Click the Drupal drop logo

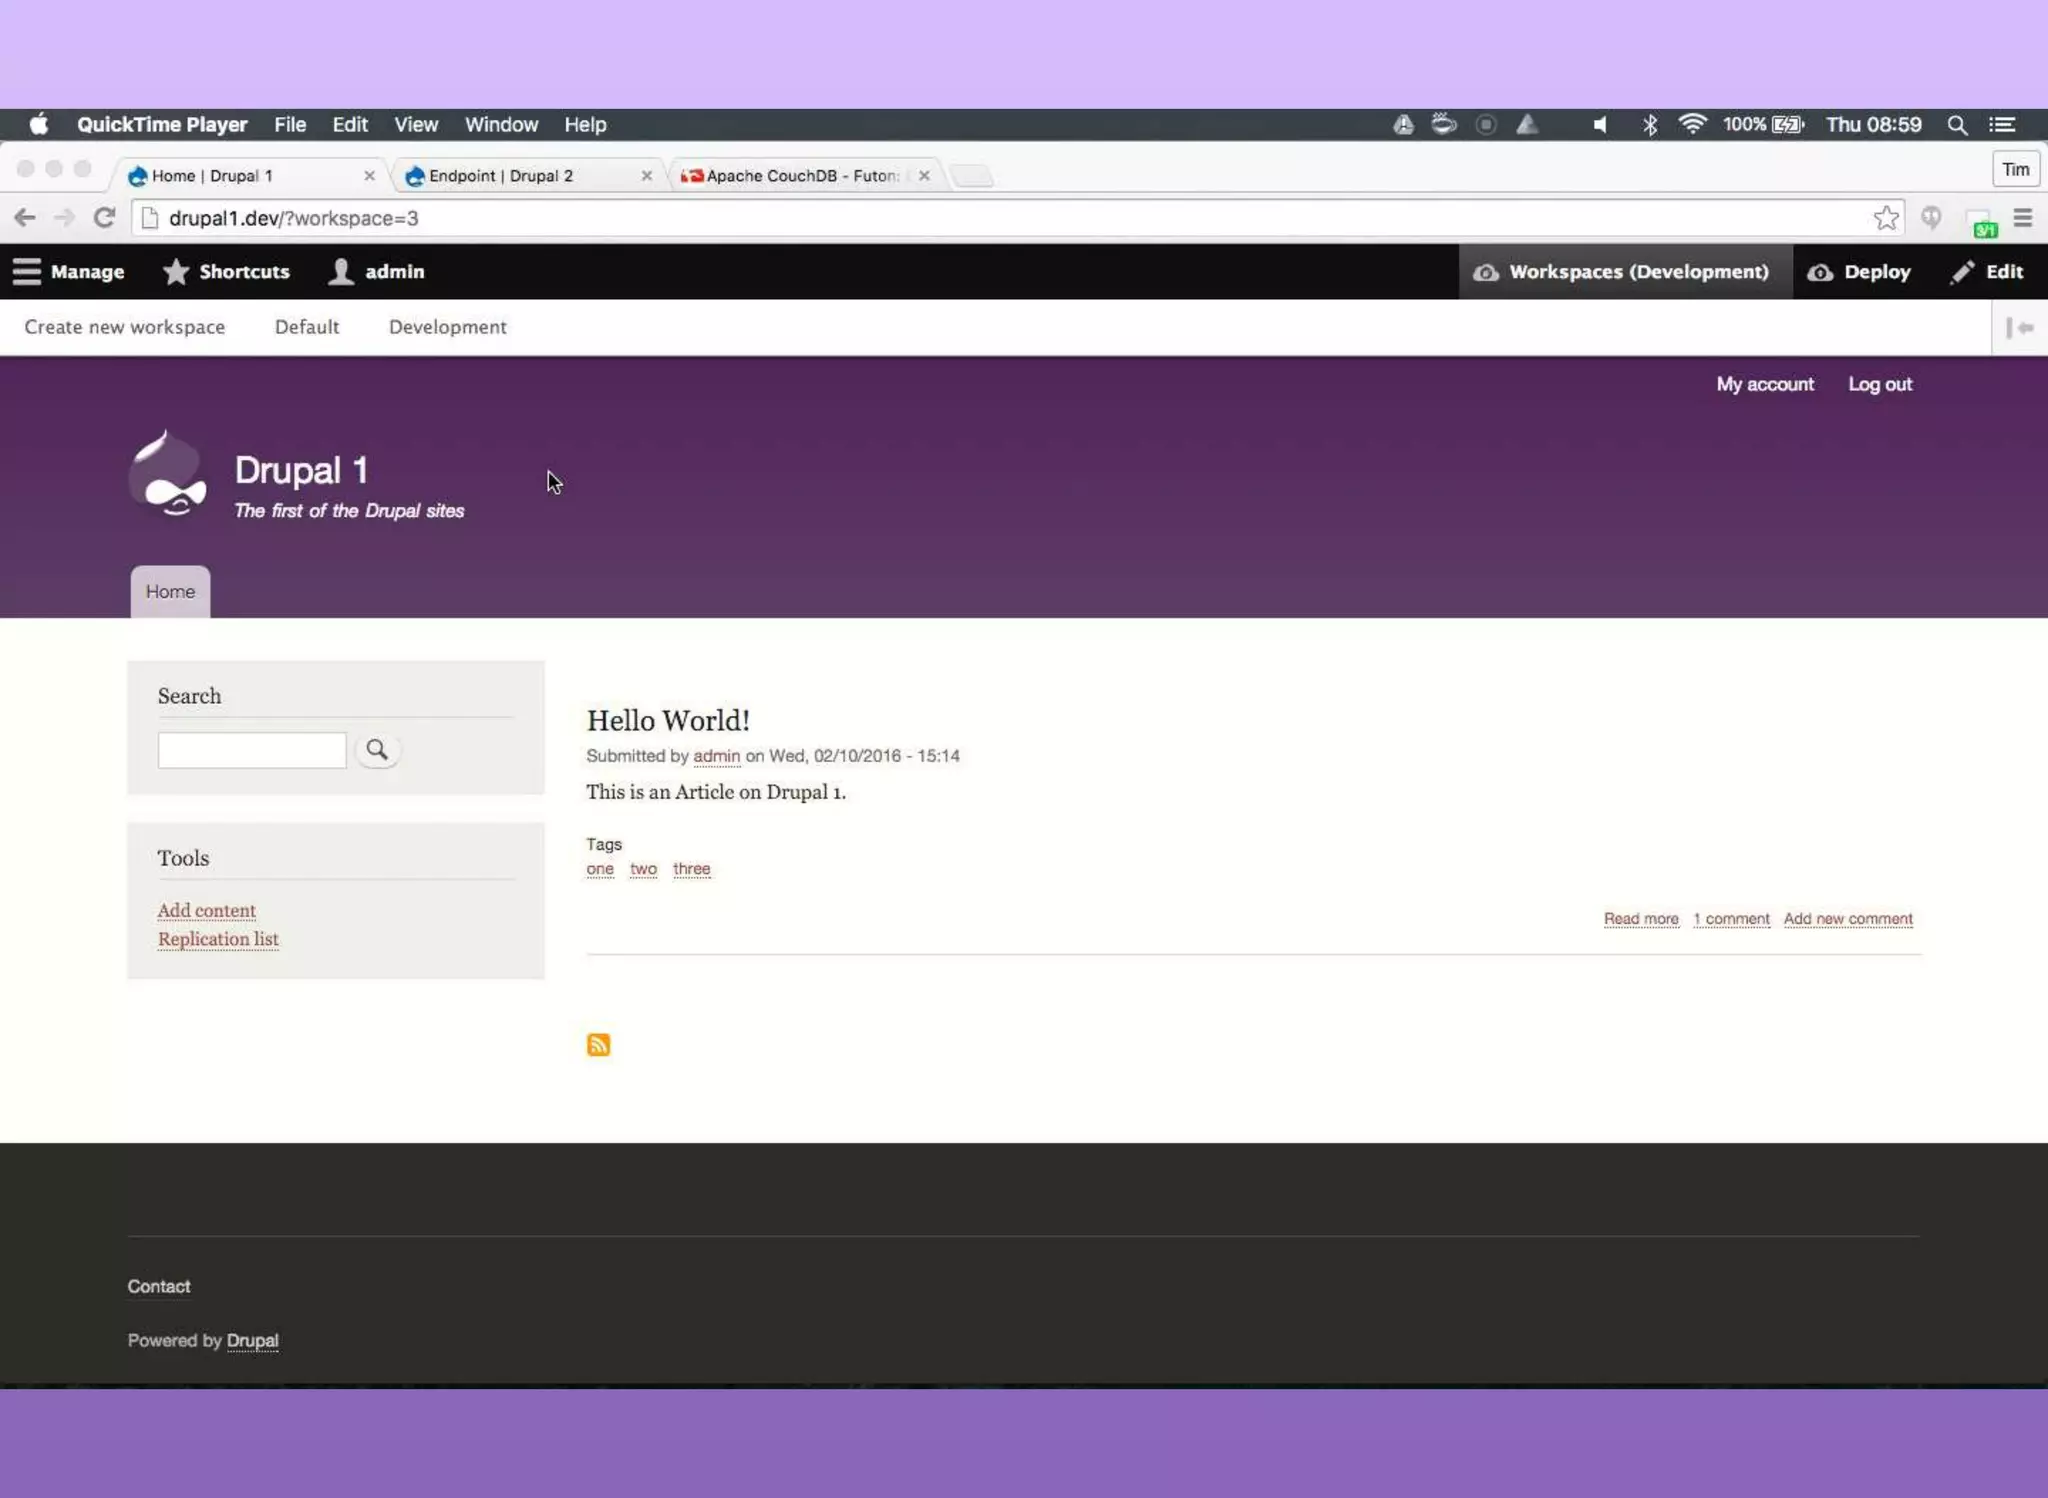point(168,475)
